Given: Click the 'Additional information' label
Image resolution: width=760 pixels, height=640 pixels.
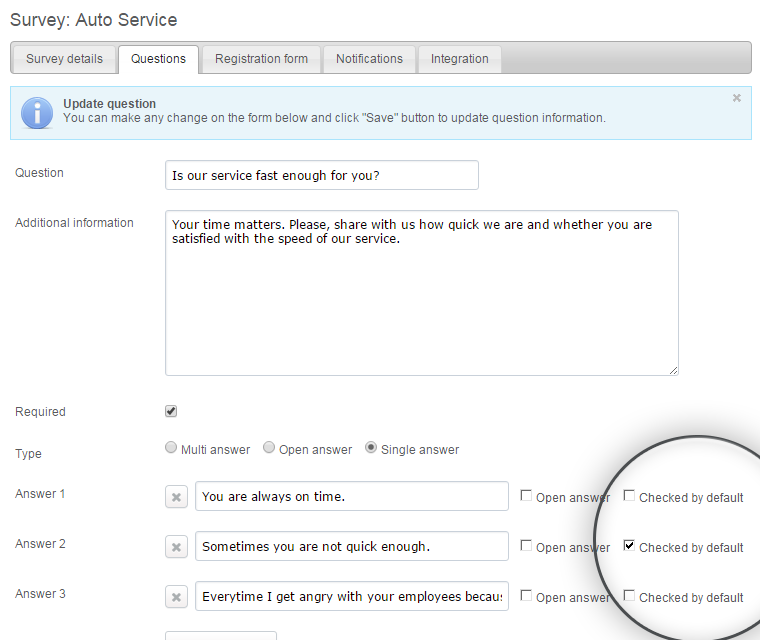Looking at the screenshot, I should click(74, 223).
